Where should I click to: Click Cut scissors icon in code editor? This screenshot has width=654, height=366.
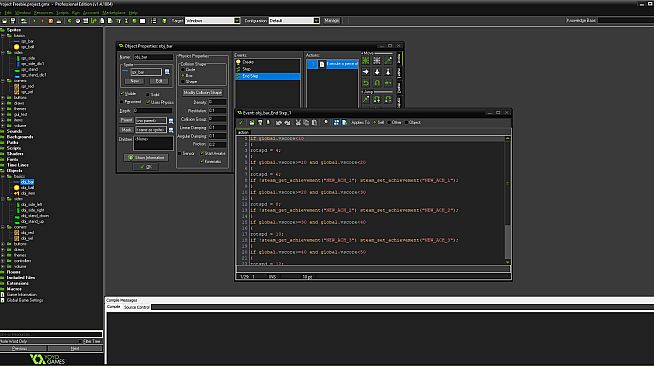[x=298, y=123]
